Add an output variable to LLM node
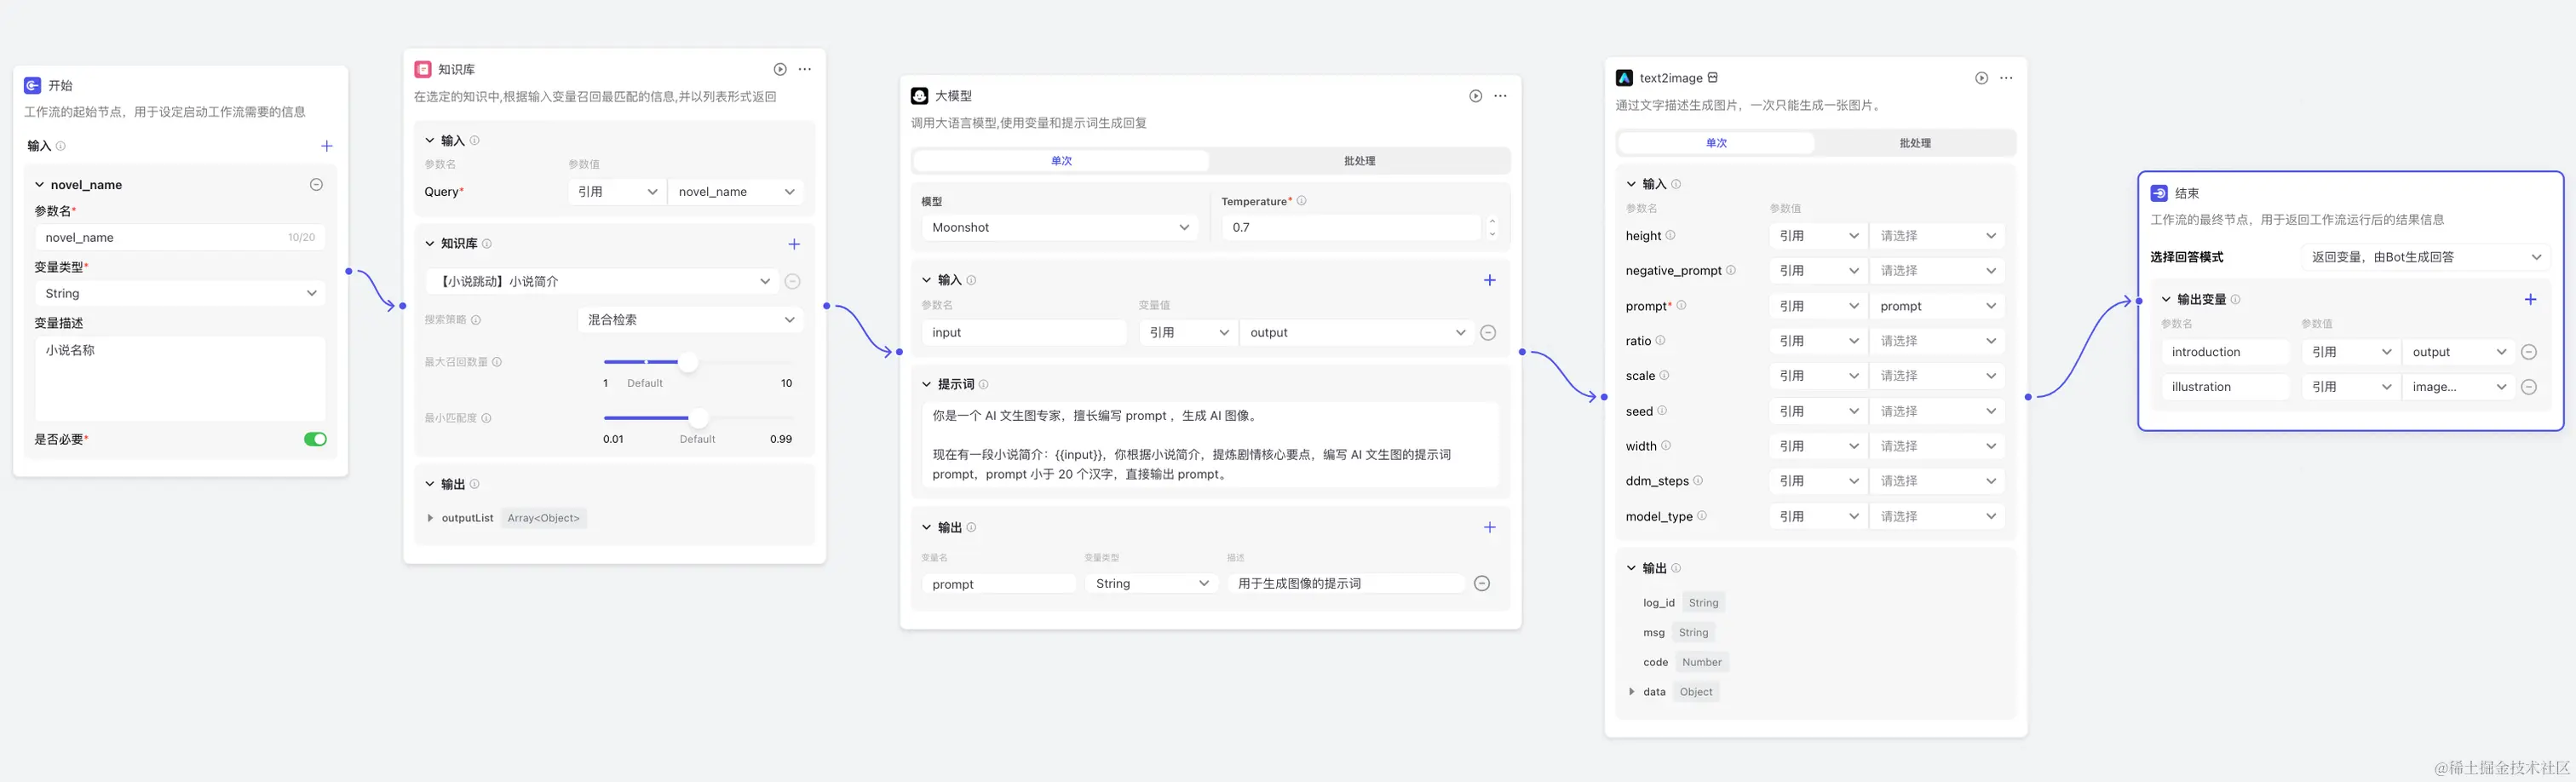The image size is (2576, 782). coord(1490,528)
